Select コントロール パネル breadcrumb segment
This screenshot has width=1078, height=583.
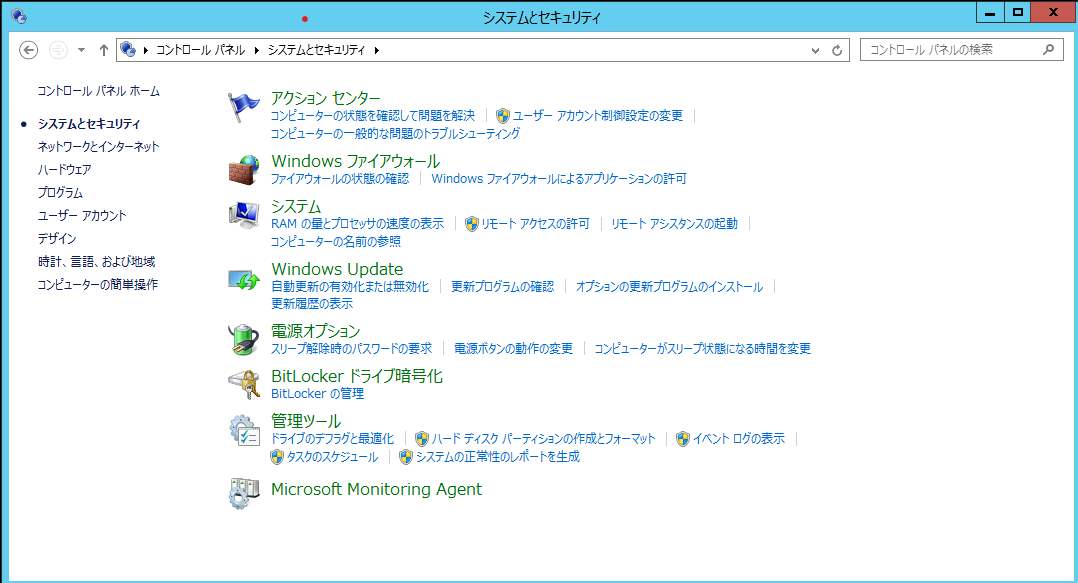tap(200, 50)
